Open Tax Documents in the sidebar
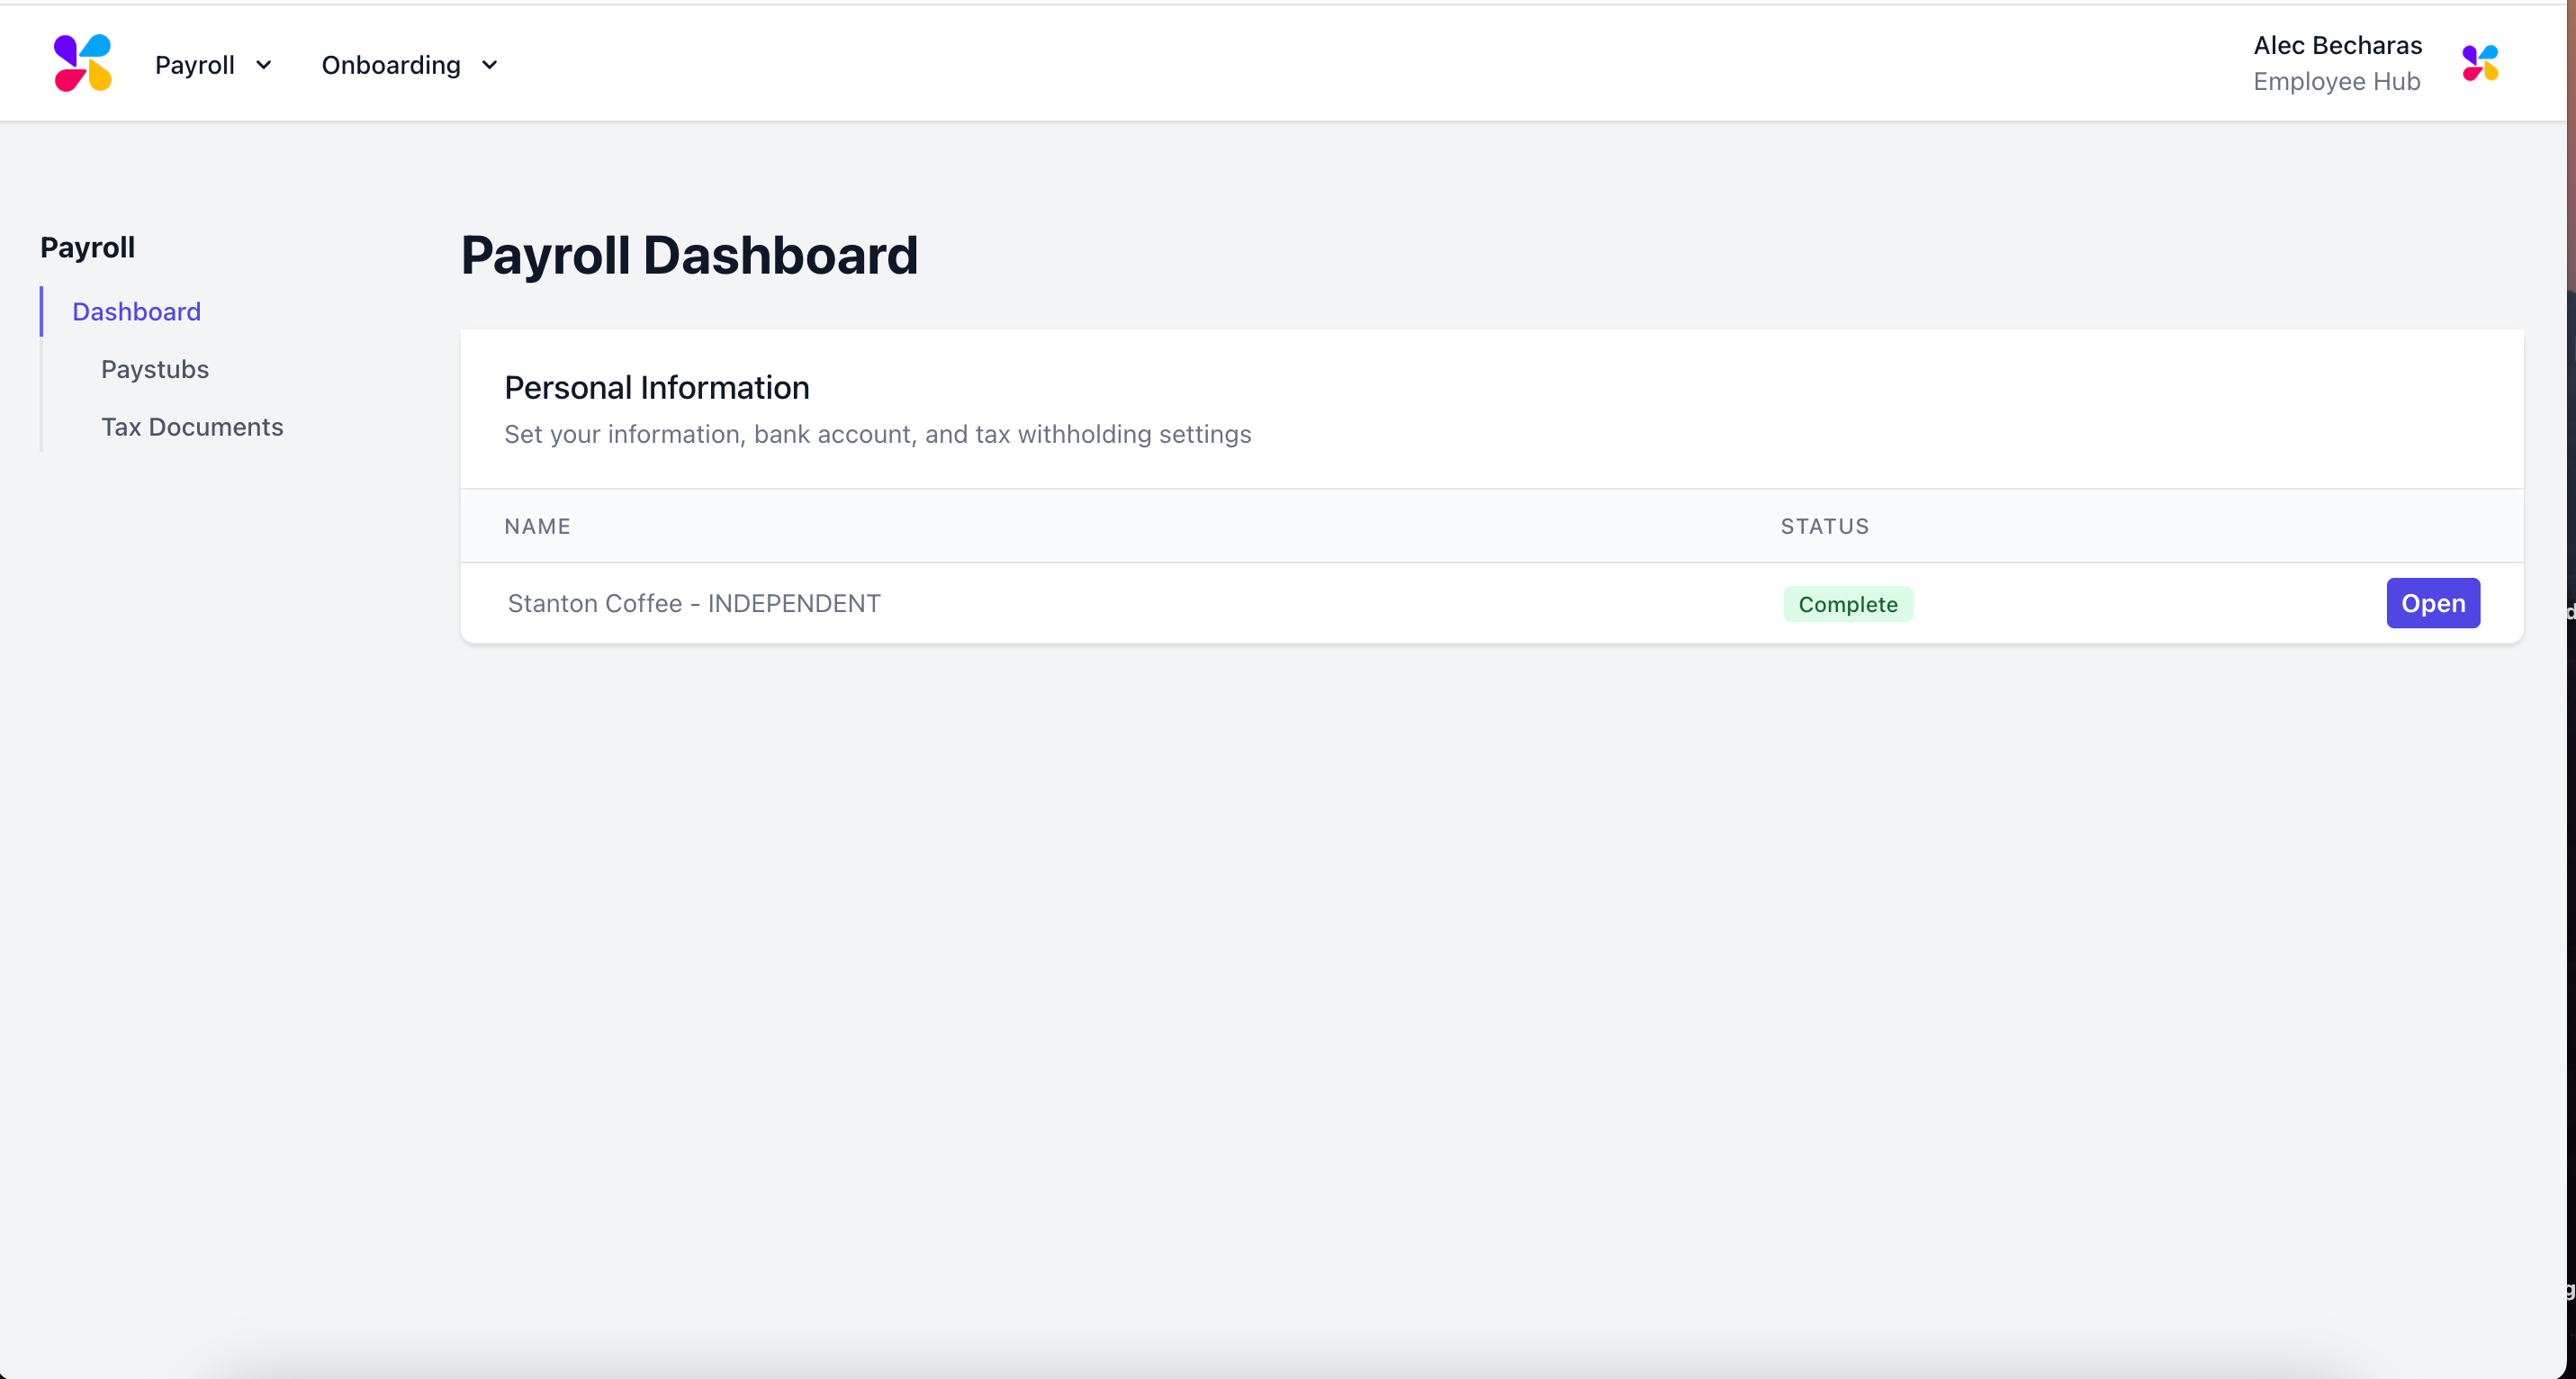 coord(192,427)
